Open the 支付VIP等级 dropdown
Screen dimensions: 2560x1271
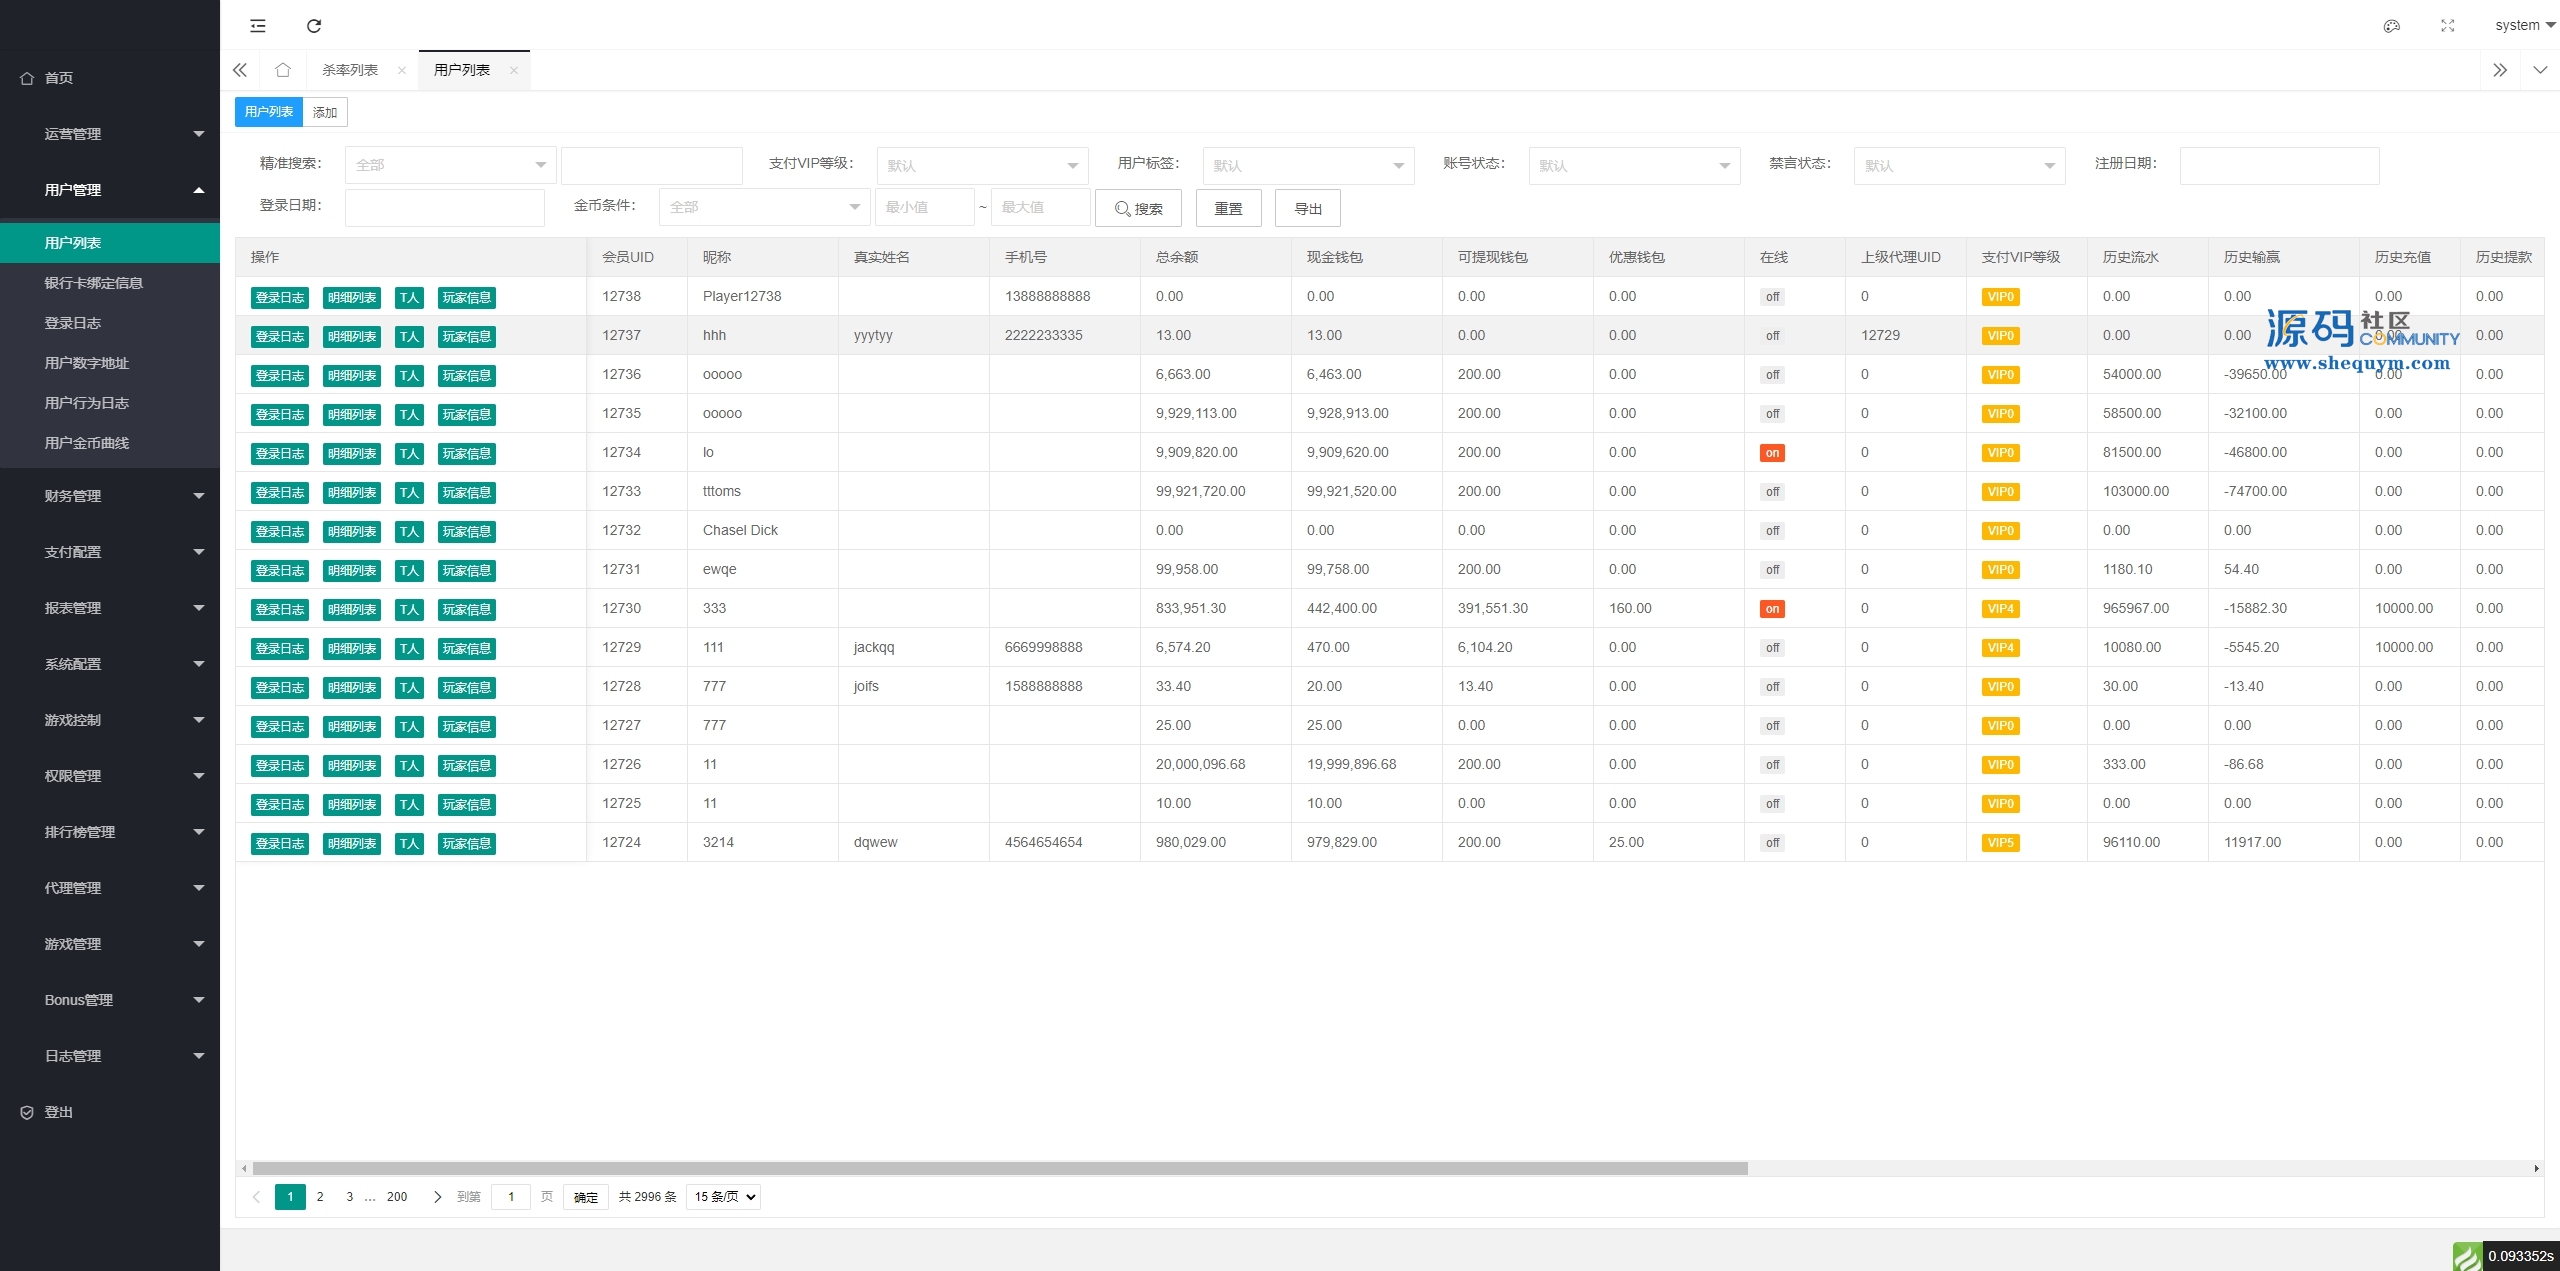pos(981,166)
